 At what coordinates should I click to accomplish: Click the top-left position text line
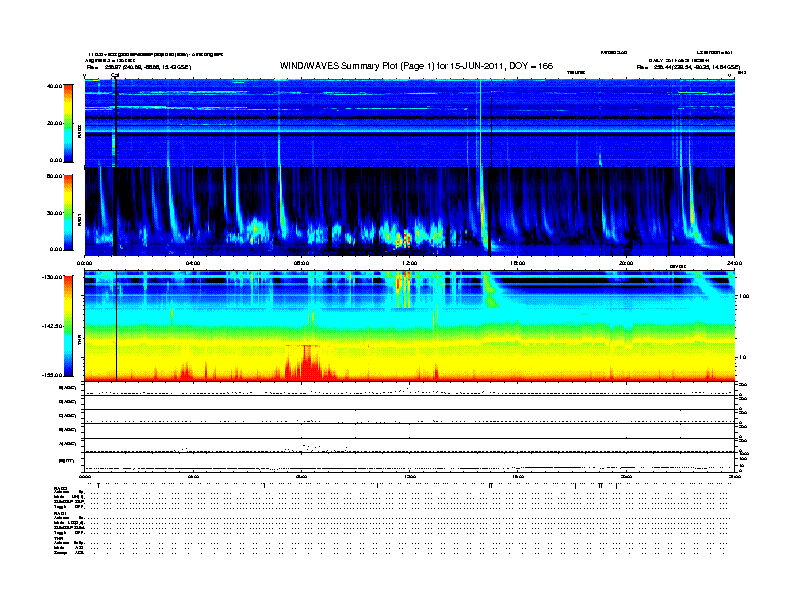(139, 67)
